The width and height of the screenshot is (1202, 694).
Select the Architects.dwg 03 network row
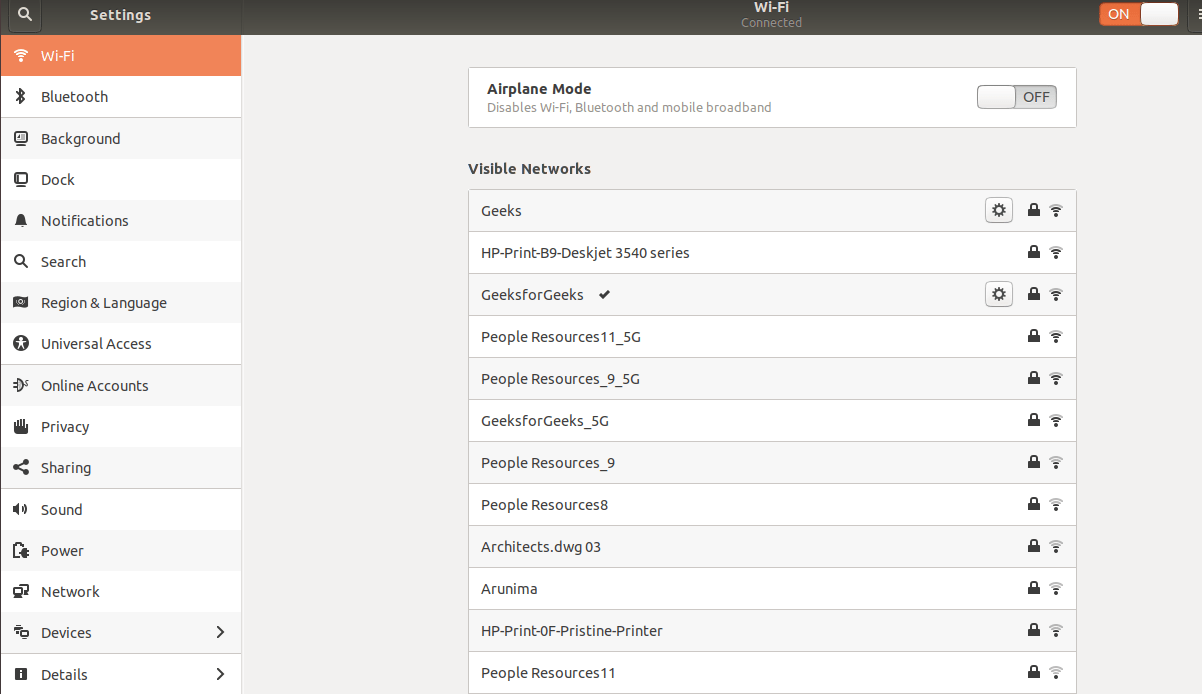click(x=541, y=546)
